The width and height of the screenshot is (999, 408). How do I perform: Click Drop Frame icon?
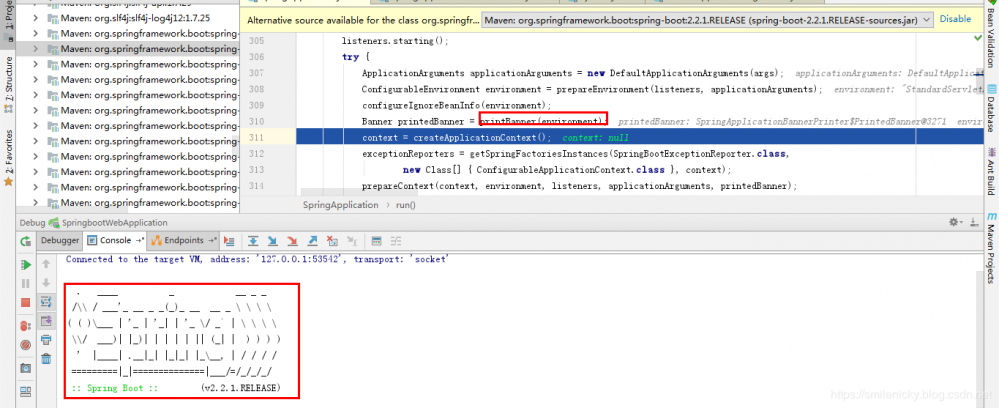coord(332,241)
